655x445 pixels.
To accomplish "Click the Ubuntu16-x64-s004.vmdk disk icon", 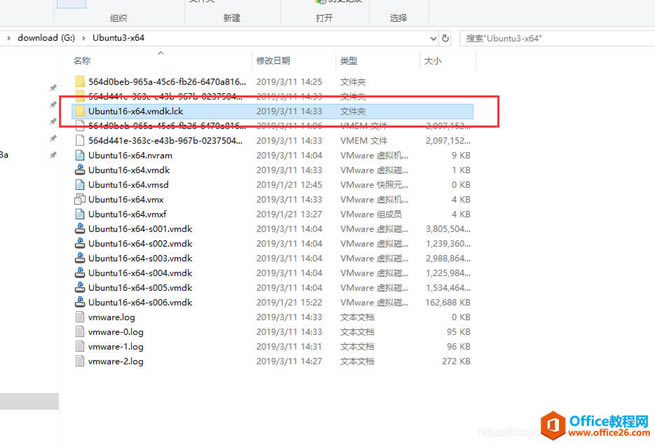I will click(80, 273).
